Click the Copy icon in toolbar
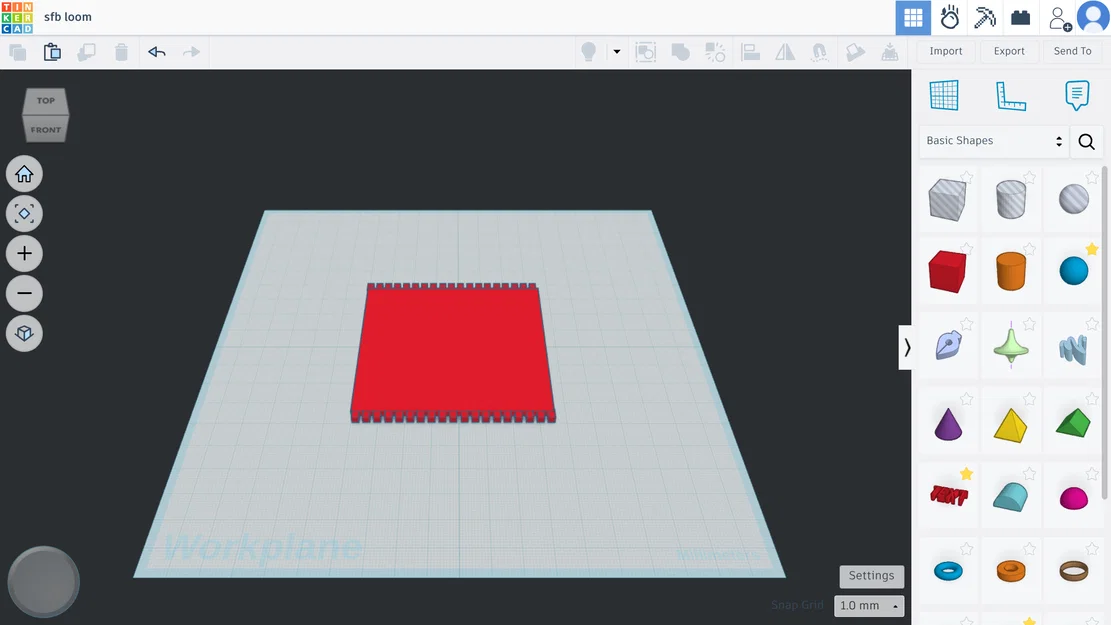This screenshot has height=625, width=1111. 18,52
